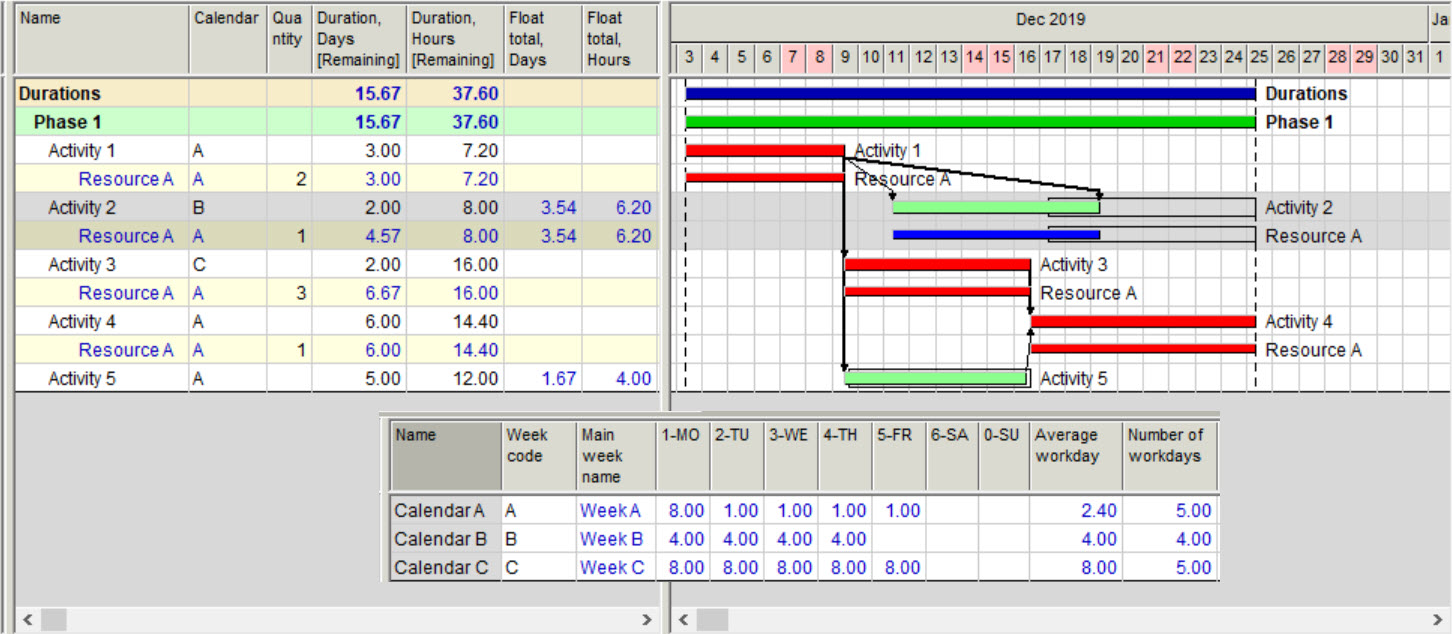1452x634 pixels.
Task: Select Activity 3 in the table
Action: tap(82, 265)
